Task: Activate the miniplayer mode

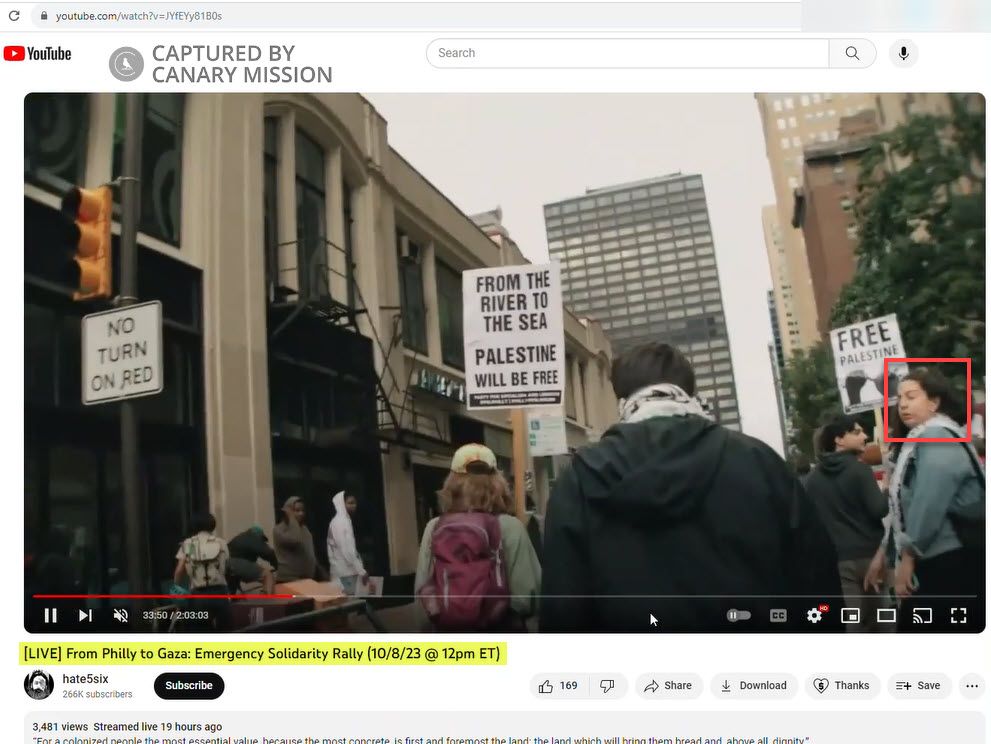Action: pyautogui.click(x=850, y=615)
